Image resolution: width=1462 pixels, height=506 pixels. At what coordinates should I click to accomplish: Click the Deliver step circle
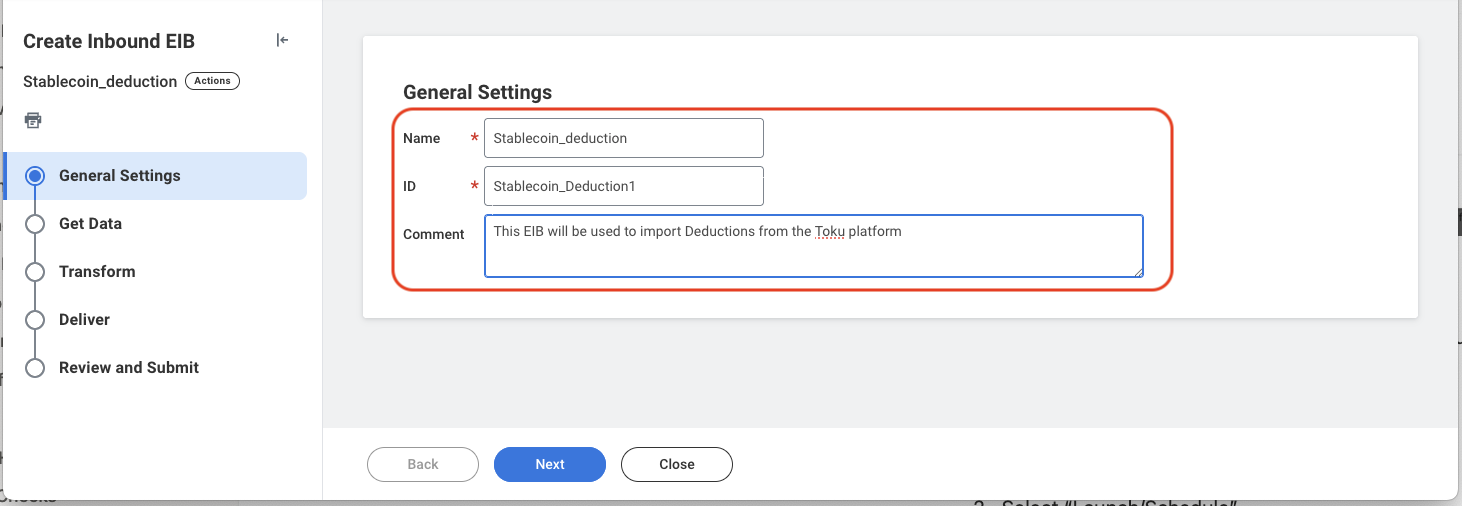point(35,320)
